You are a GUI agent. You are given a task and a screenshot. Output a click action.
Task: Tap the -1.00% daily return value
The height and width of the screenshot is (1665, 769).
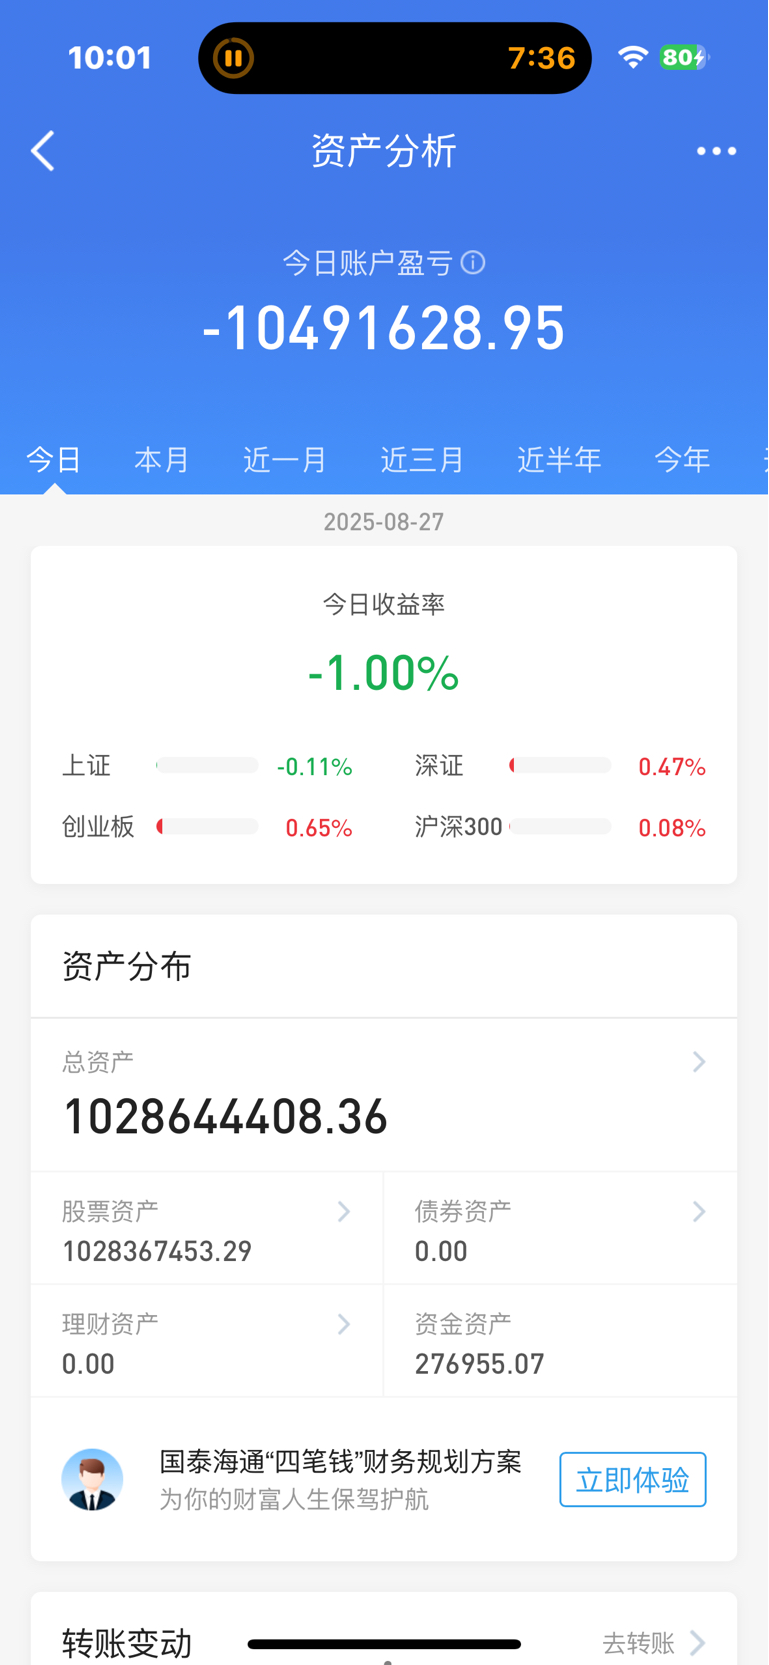384,672
